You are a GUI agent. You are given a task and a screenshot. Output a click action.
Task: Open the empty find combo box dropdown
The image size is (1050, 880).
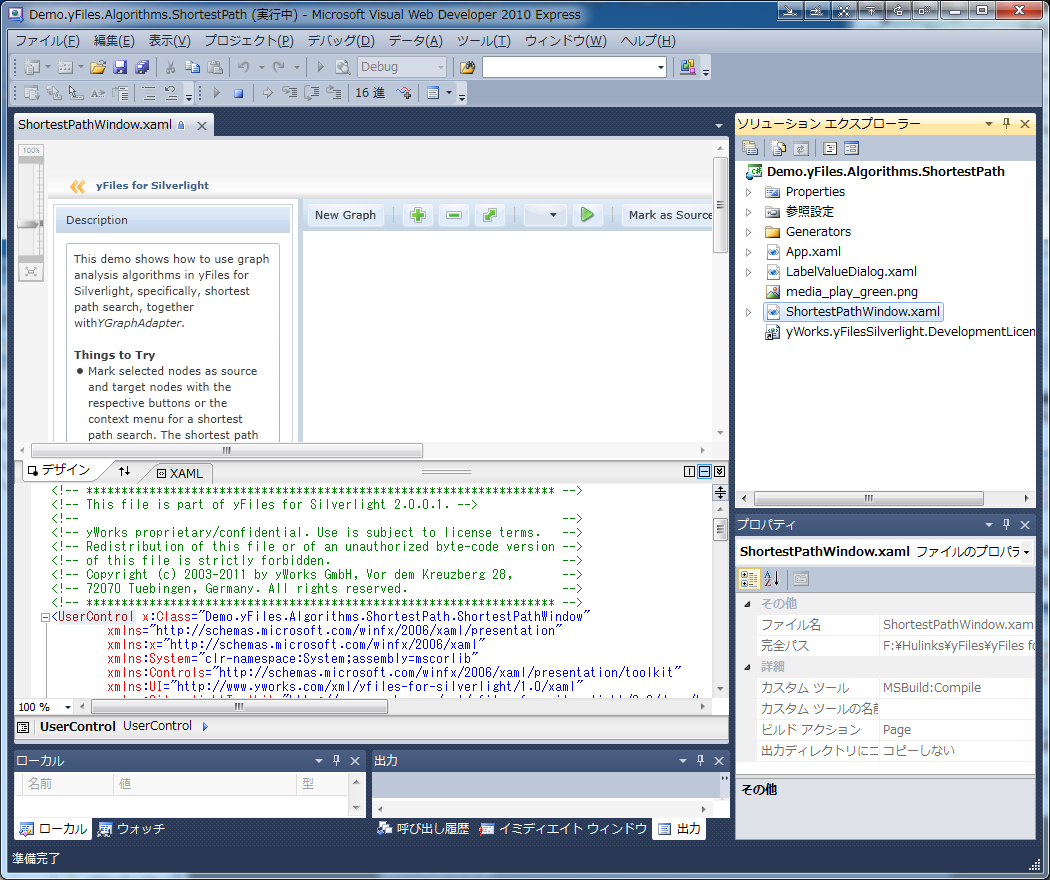[x=660, y=67]
